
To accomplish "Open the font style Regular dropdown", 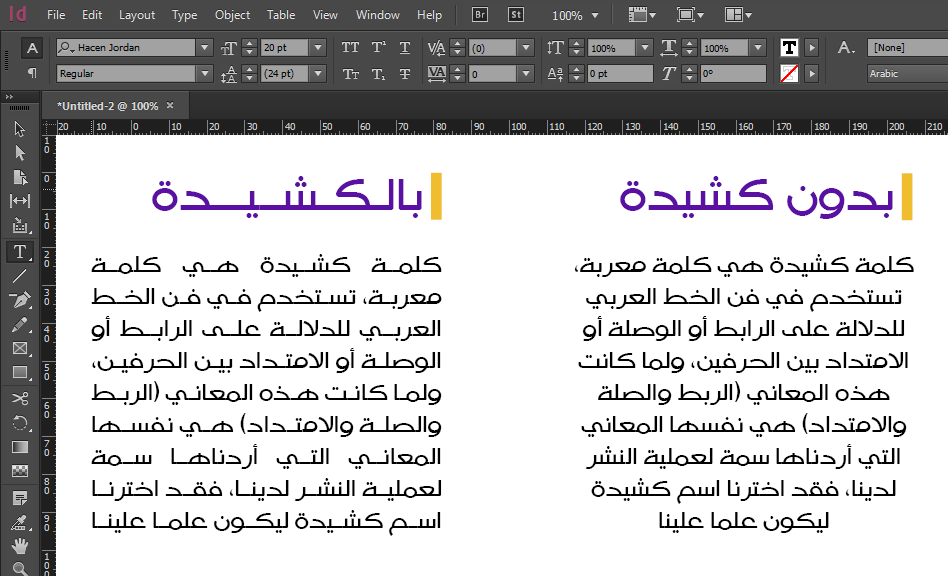I will tap(204, 74).
